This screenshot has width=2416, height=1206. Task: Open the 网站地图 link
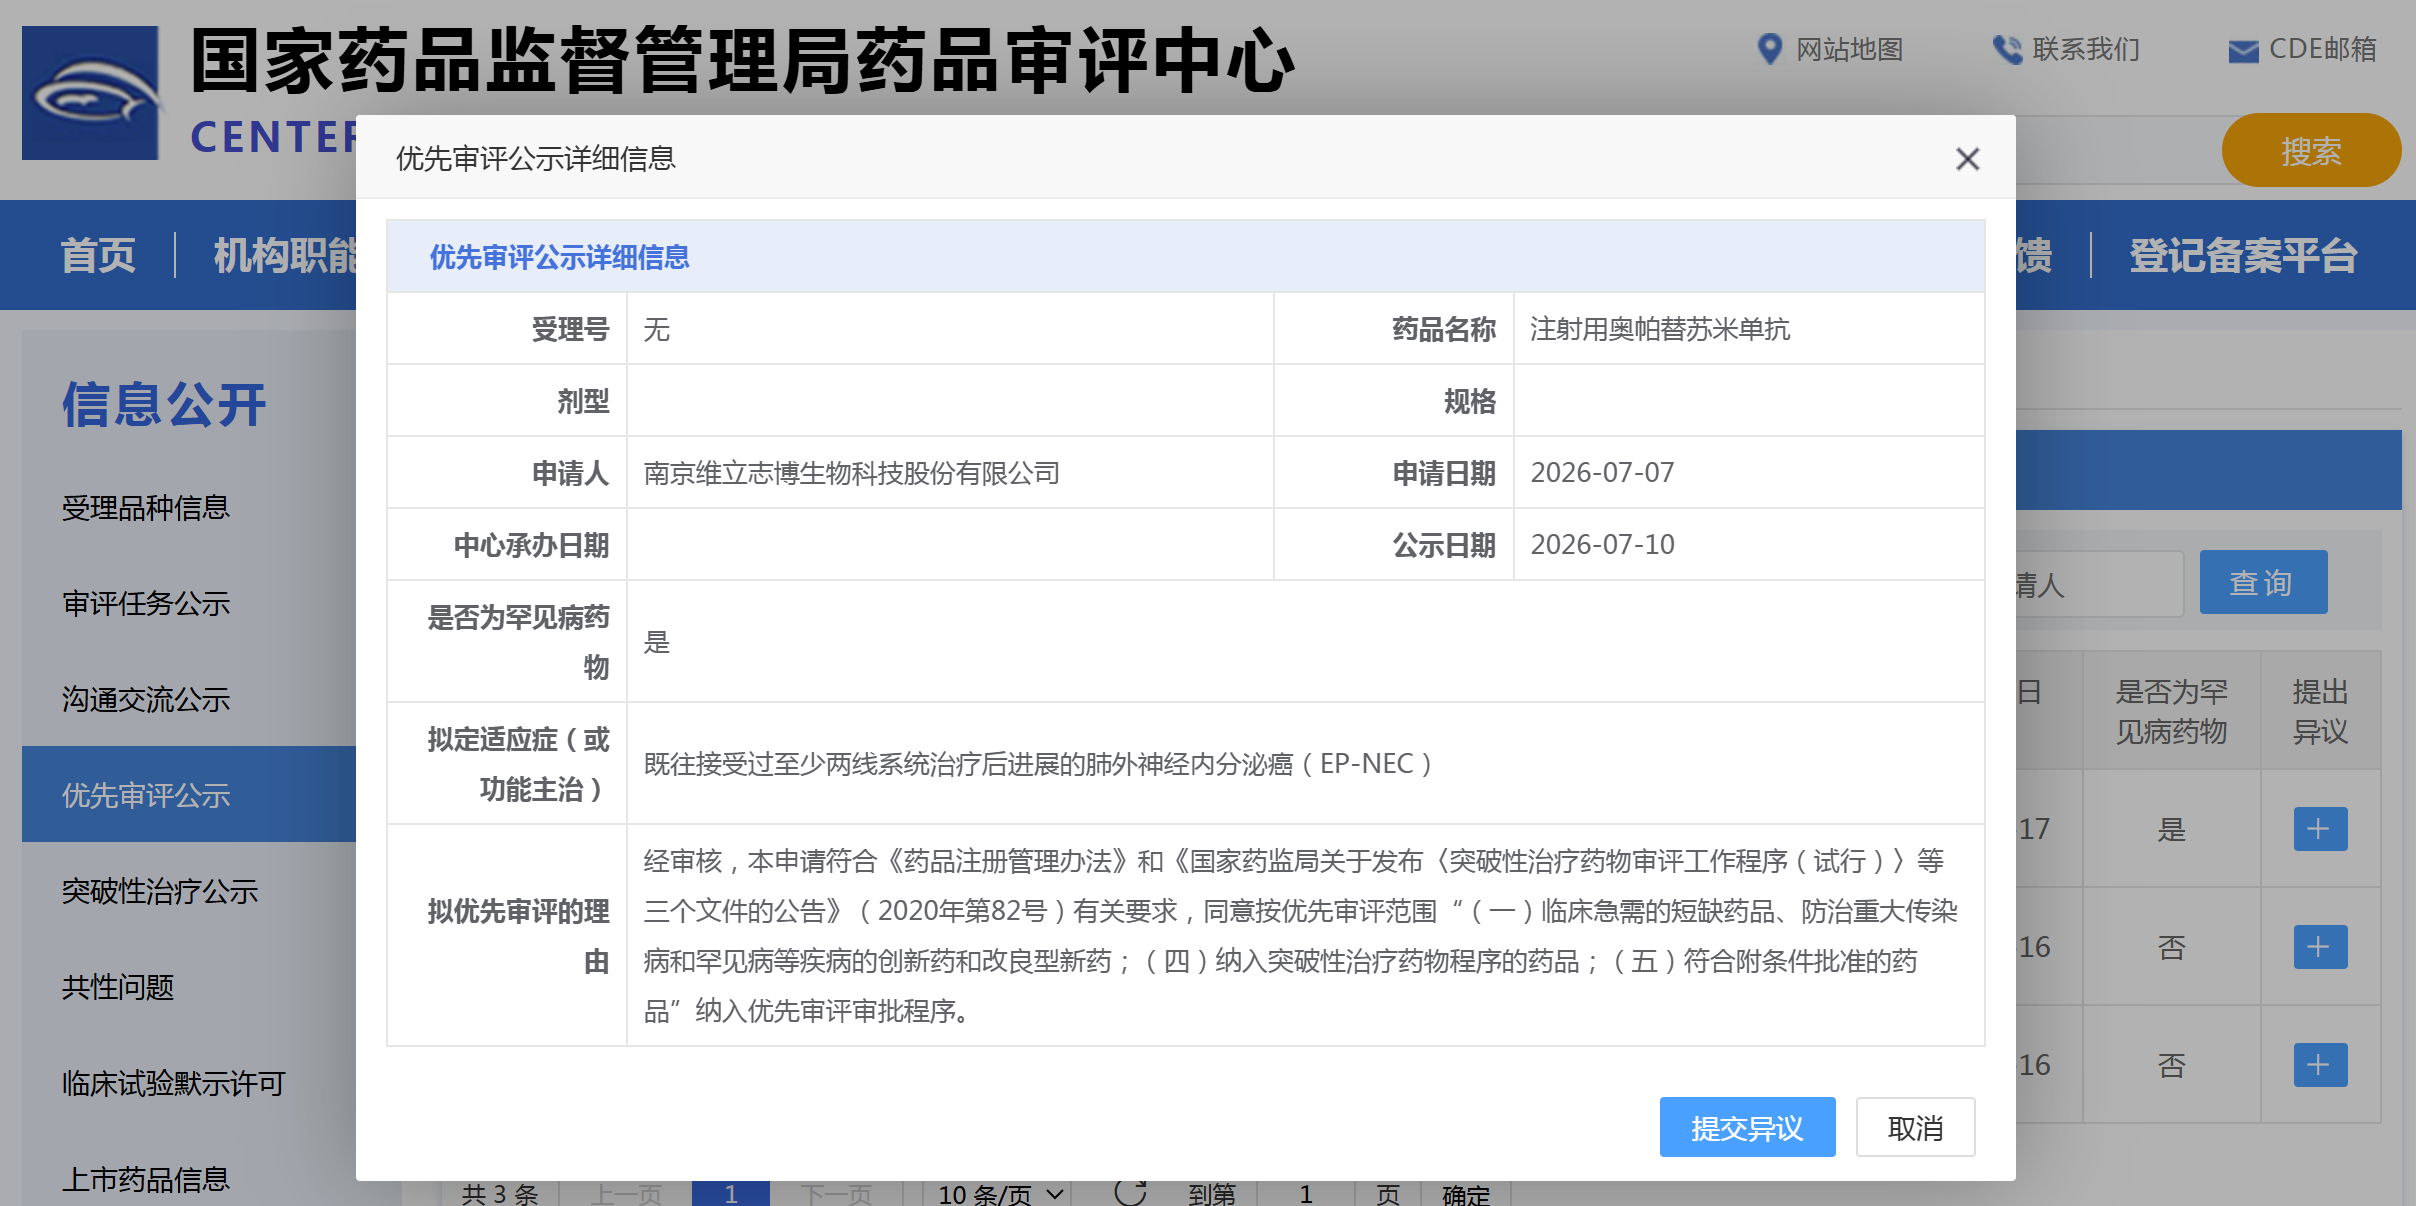coord(1849,49)
